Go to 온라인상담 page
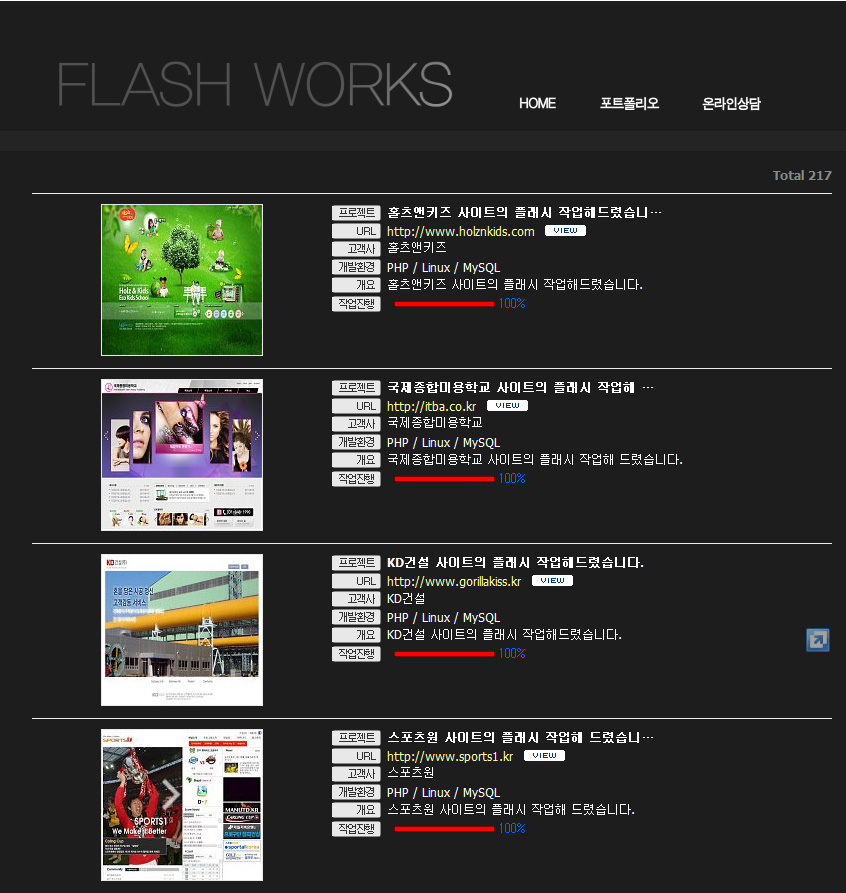This screenshot has height=893, width=846. (x=731, y=103)
